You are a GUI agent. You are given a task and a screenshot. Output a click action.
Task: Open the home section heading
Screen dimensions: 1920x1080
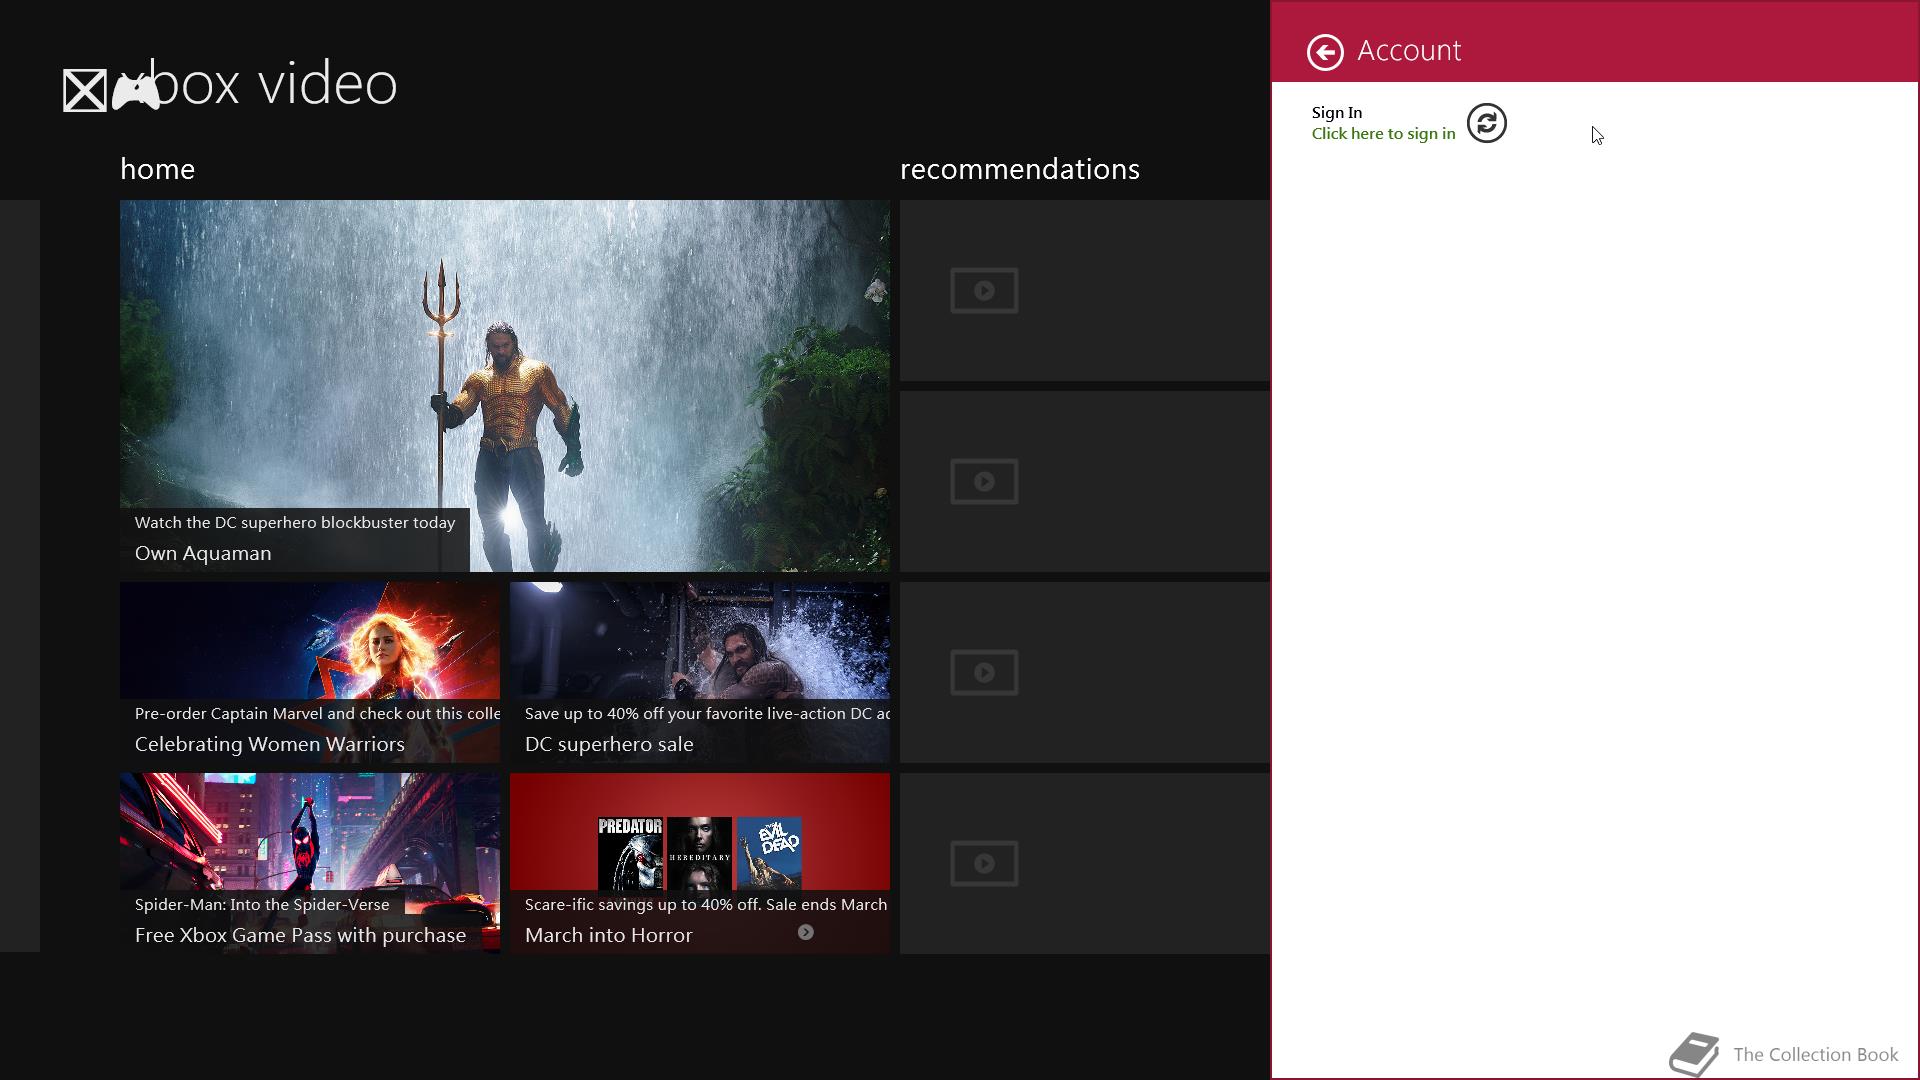pyautogui.click(x=157, y=169)
